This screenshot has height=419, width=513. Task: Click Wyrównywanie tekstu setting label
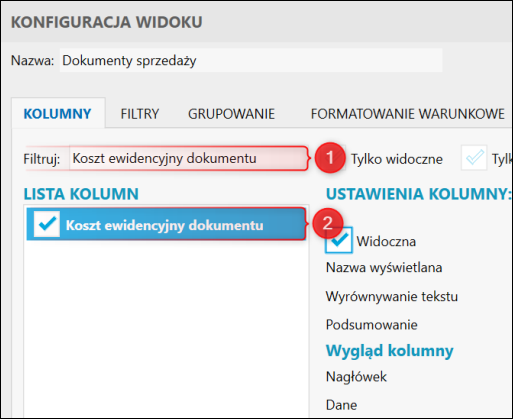point(392,296)
